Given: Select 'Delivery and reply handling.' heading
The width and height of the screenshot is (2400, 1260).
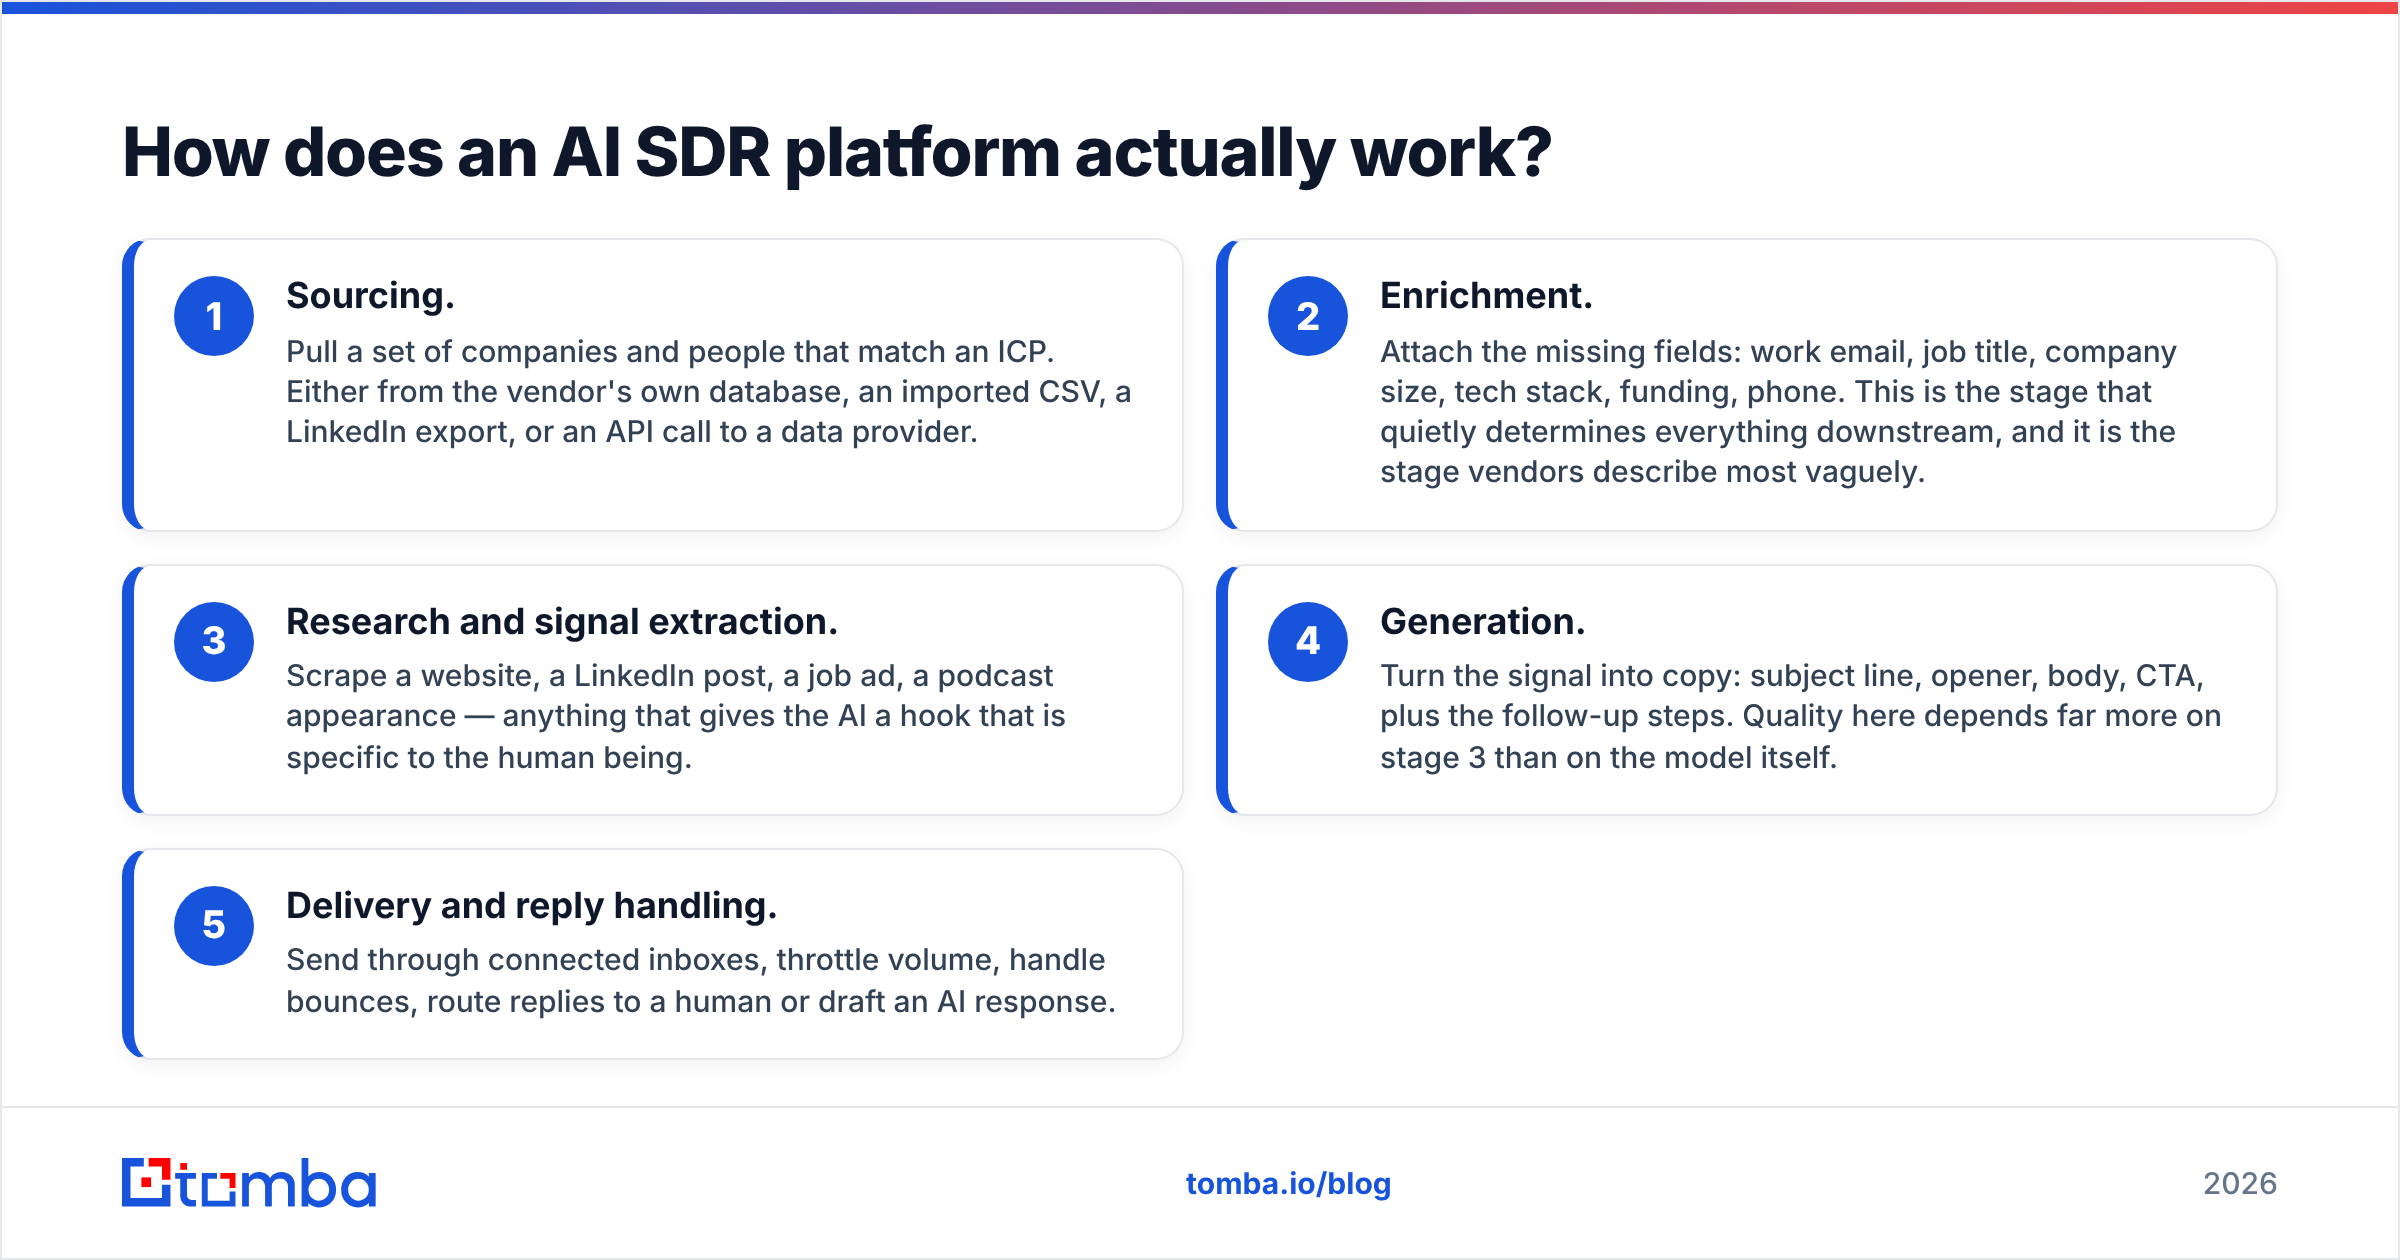Looking at the screenshot, I should 532,906.
